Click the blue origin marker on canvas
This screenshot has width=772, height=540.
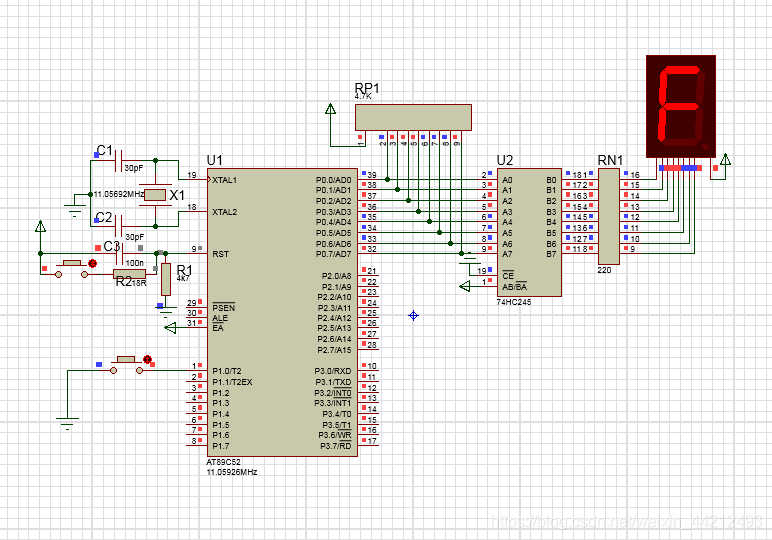(x=412, y=315)
